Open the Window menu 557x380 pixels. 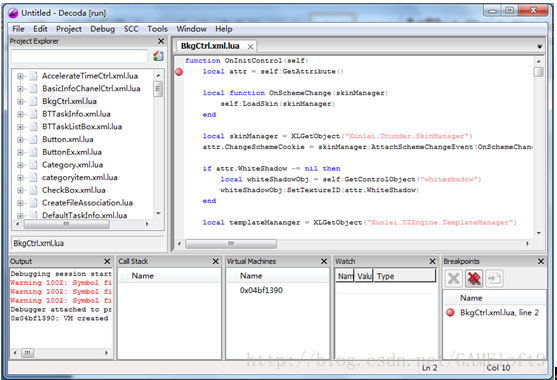[x=191, y=29]
